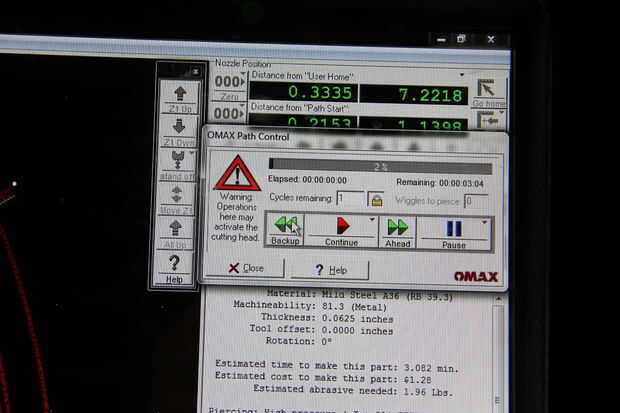Minimize the main application window
Viewport: 620px width, 413px height.
442,40
